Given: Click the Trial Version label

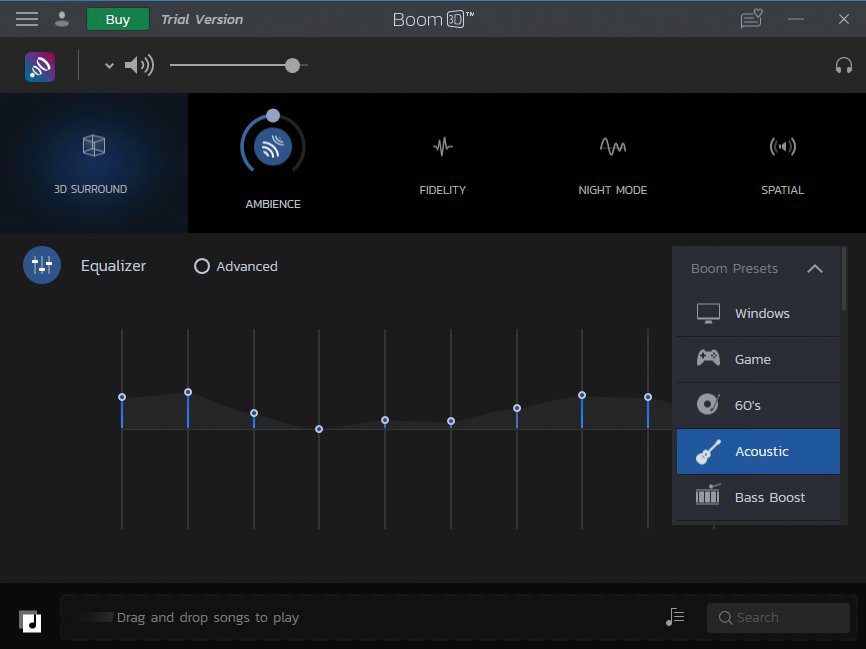Looking at the screenshot, I should [202, 19].
